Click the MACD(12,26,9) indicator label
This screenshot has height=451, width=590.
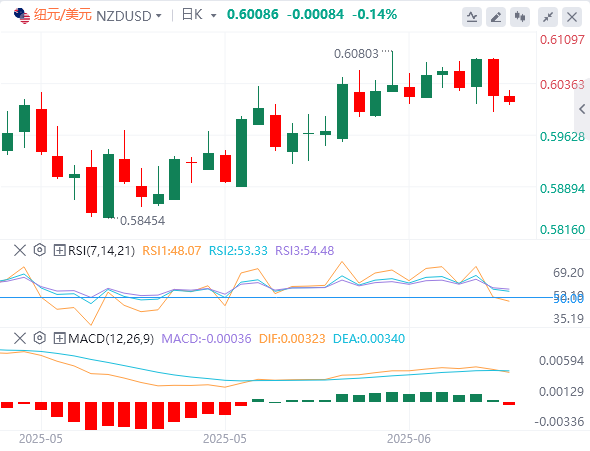tap(111, 339)
